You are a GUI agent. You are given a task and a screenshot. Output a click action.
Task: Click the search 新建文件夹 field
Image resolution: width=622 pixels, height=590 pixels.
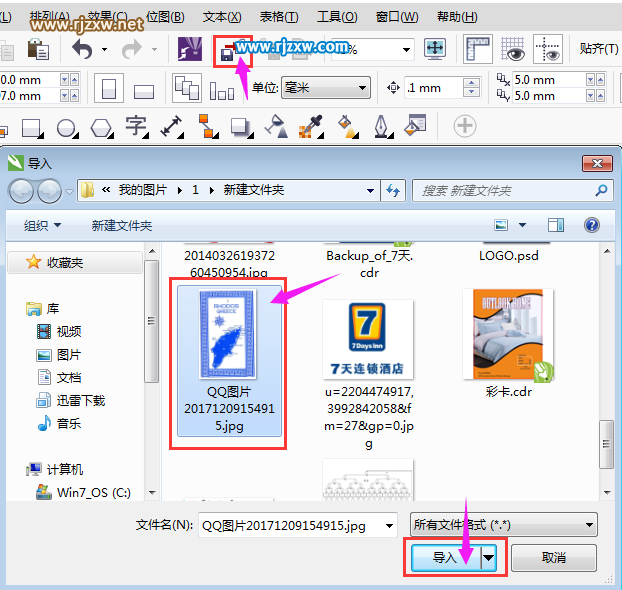pos(512,190)
